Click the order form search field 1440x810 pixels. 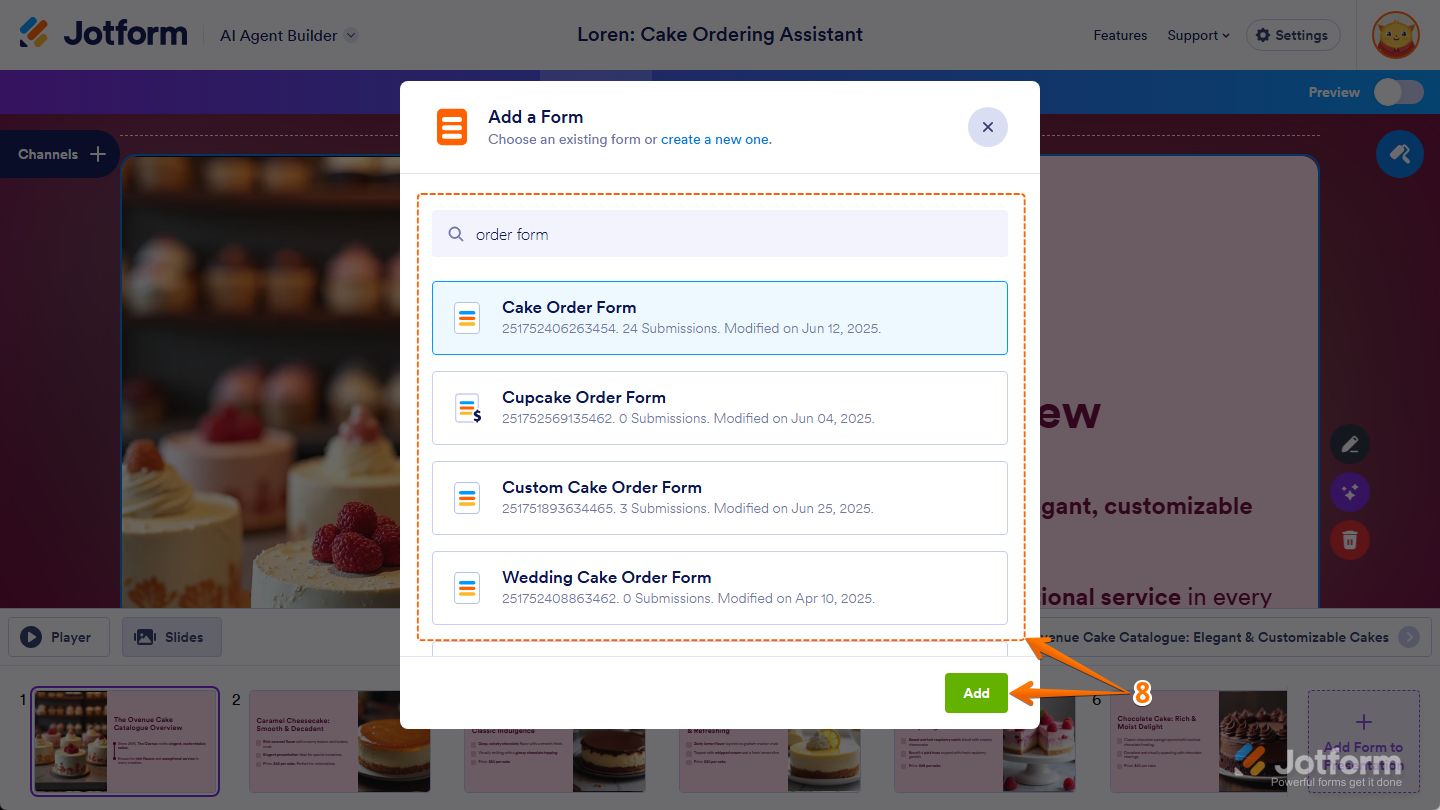(720, 234)
